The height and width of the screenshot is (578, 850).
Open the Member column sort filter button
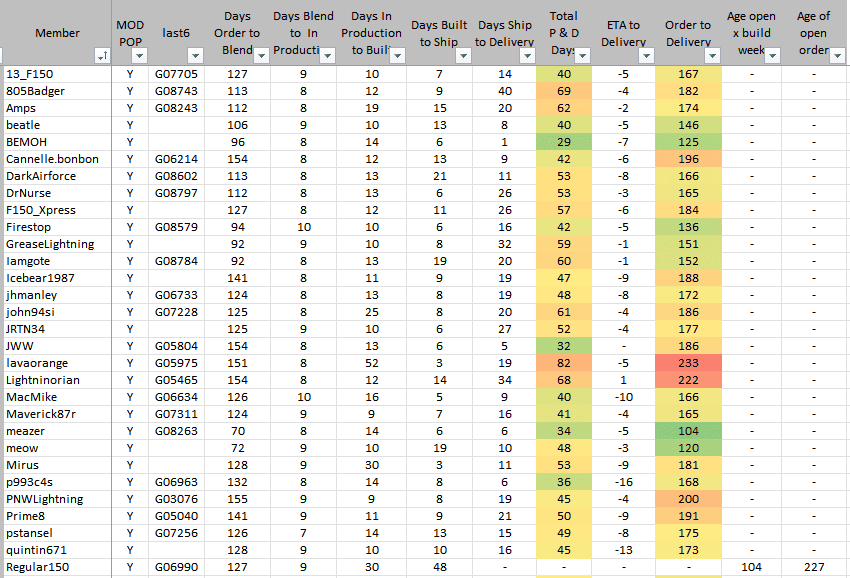click(x=102, y=56)
